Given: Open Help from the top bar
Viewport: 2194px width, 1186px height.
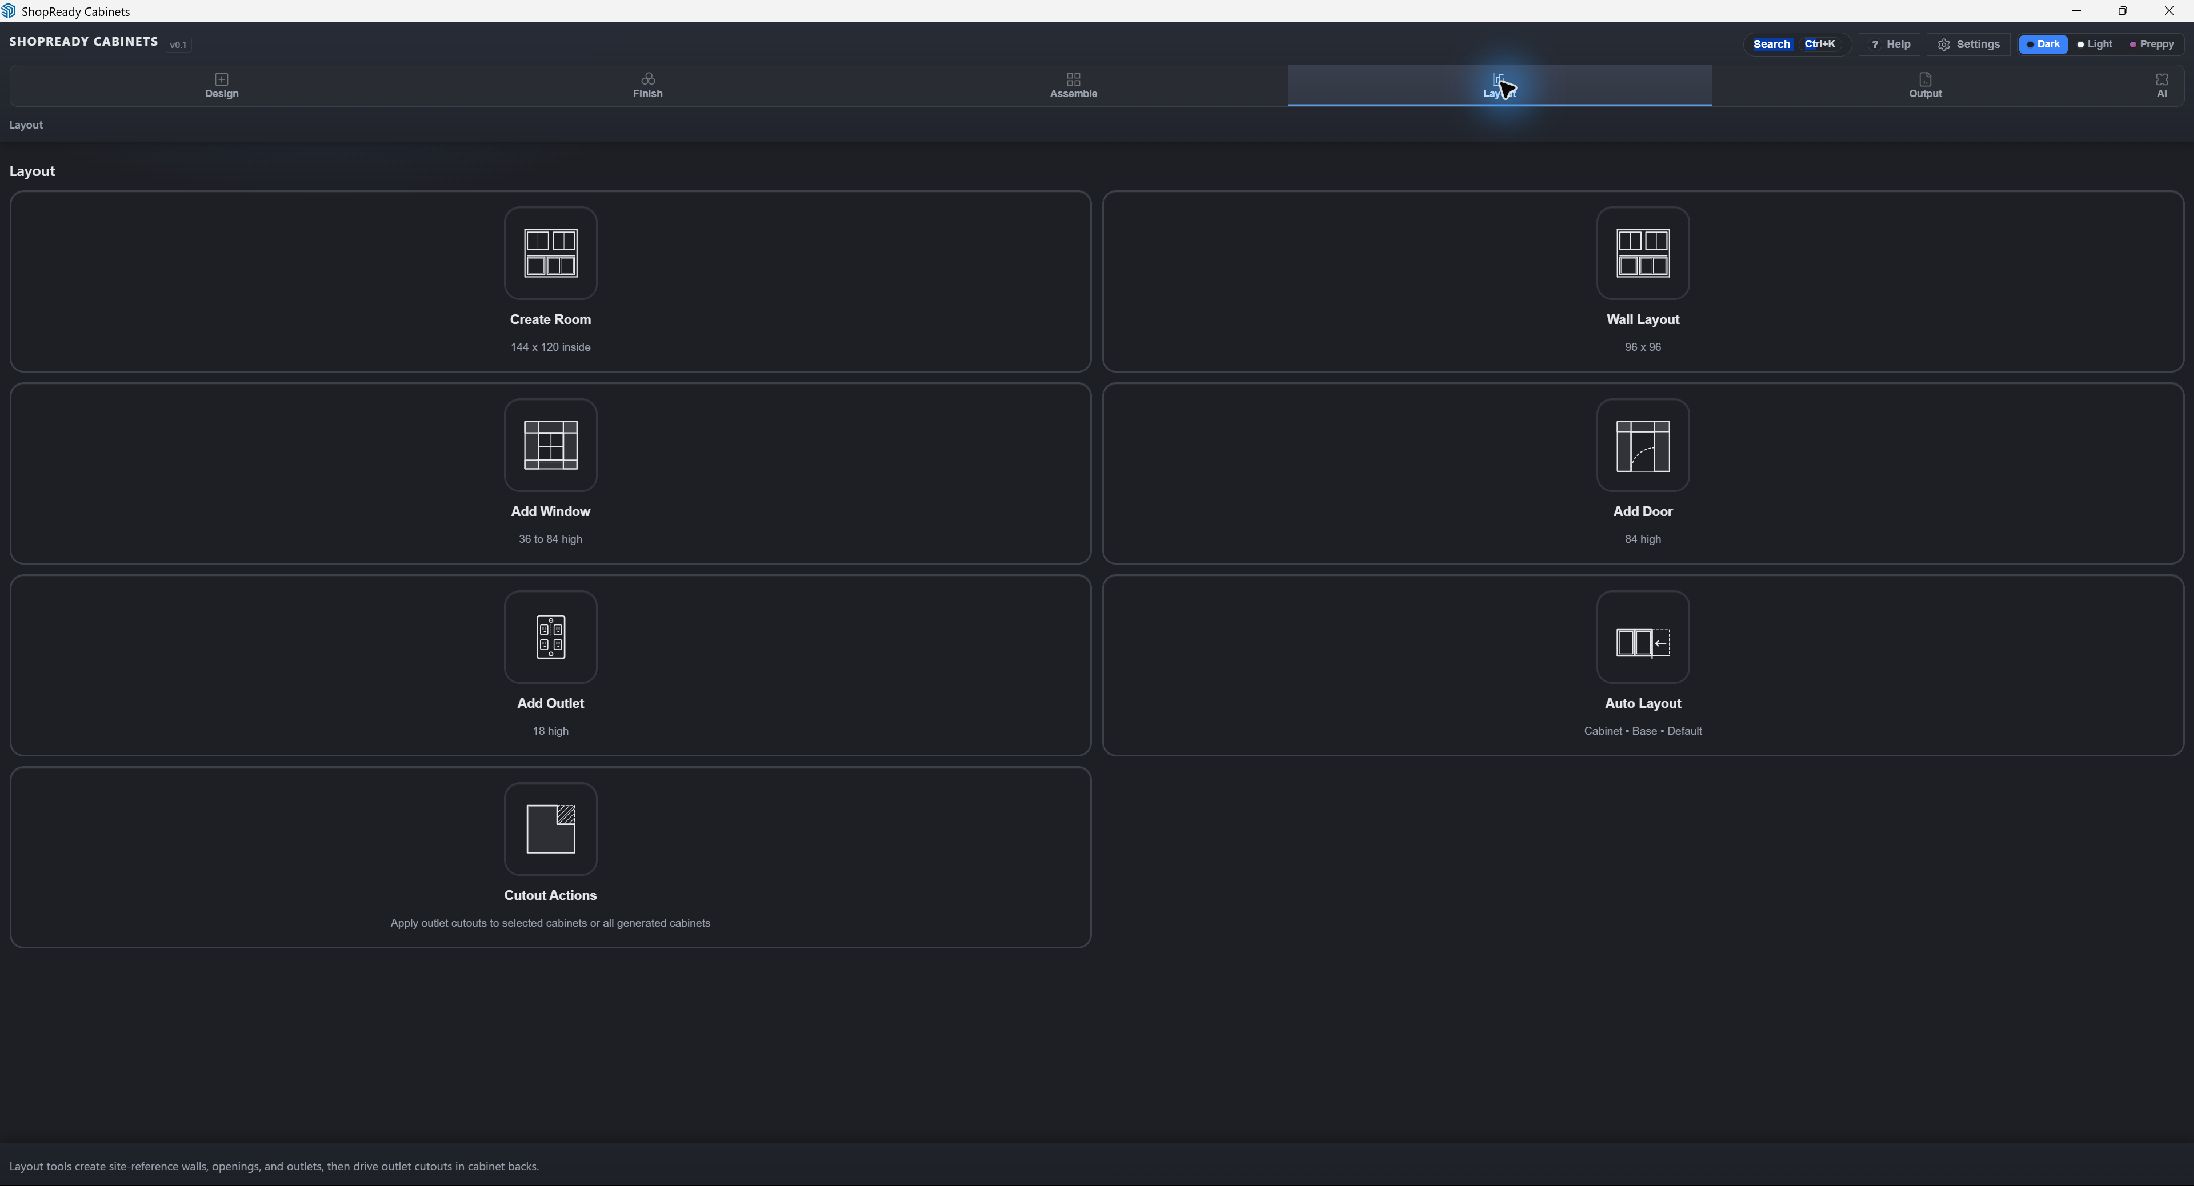Looking at the screenshot, I should 1890,44.
